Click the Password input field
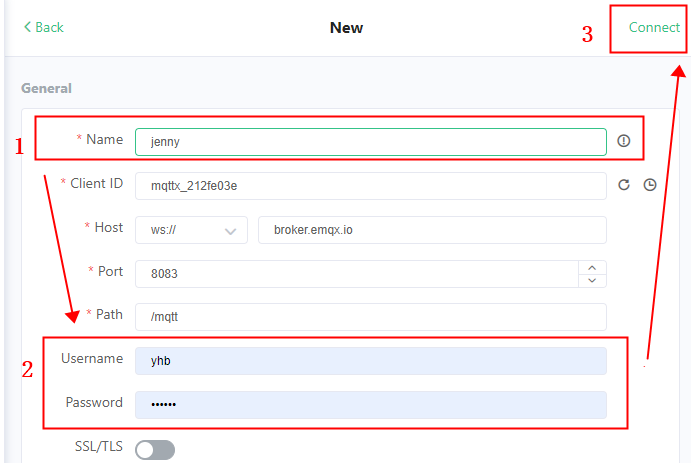The width and height of the screenshot is (691, 463). (370, 405)
